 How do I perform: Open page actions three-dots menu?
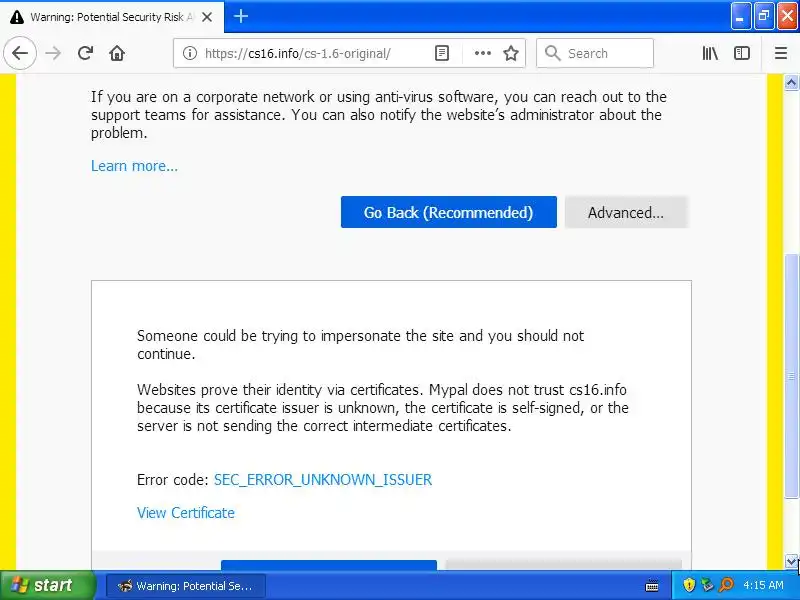[x=483, y=53]
